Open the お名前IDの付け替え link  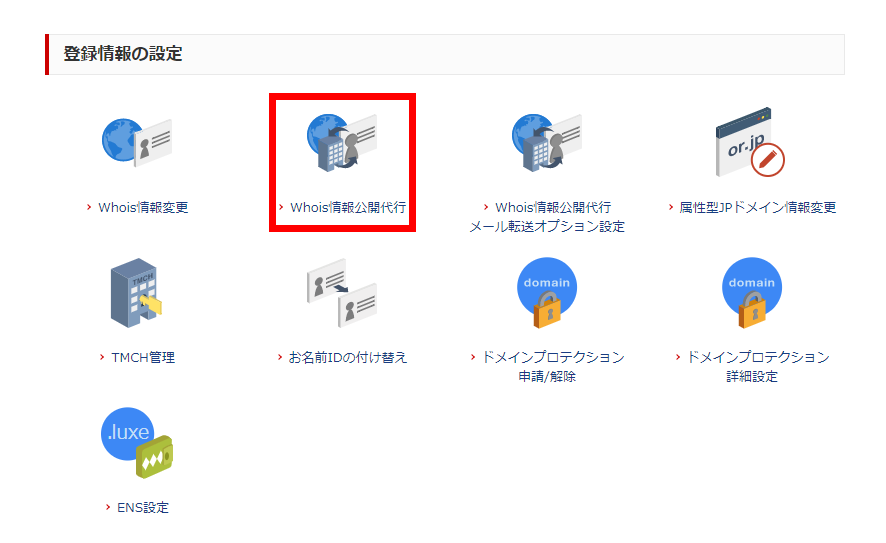tap(348, 358)
